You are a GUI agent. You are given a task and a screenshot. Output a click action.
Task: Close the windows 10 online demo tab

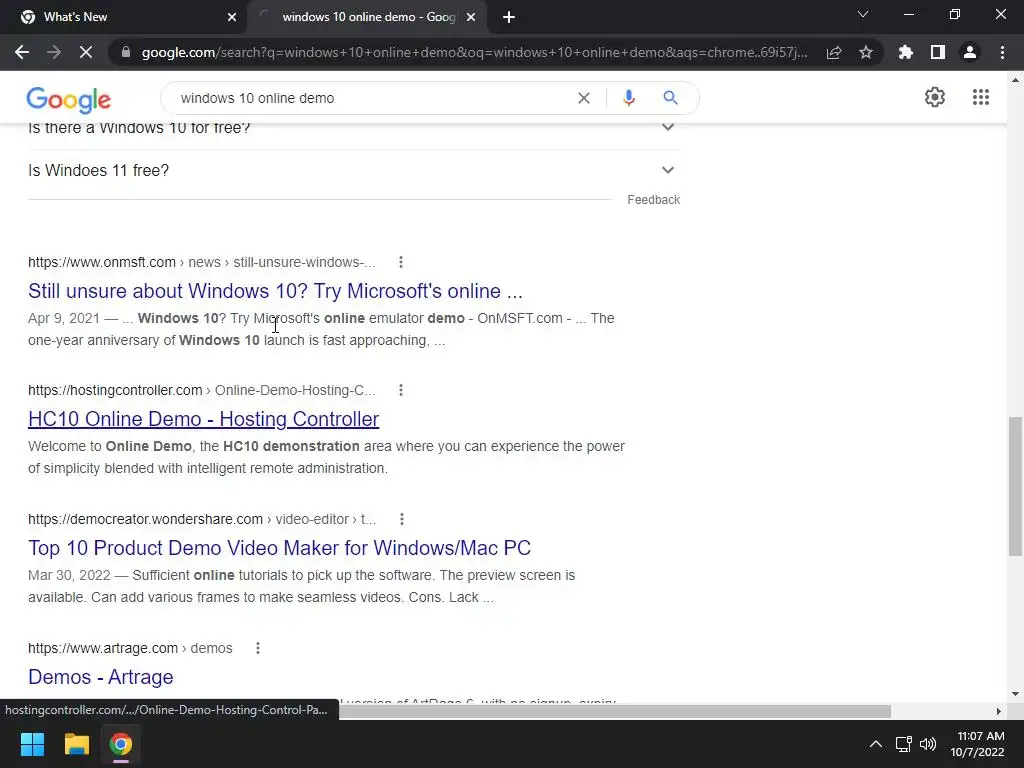tap(471, 17)
